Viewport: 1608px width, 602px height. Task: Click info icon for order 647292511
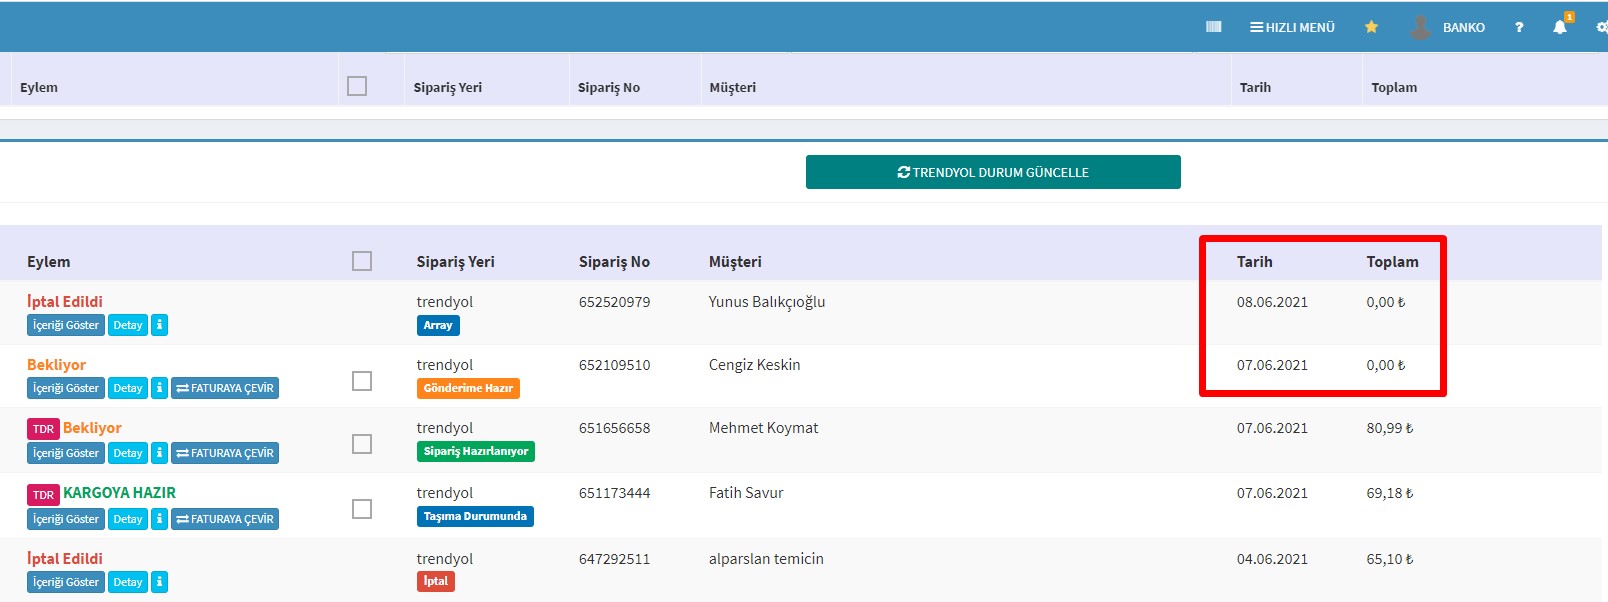(159, 582)
